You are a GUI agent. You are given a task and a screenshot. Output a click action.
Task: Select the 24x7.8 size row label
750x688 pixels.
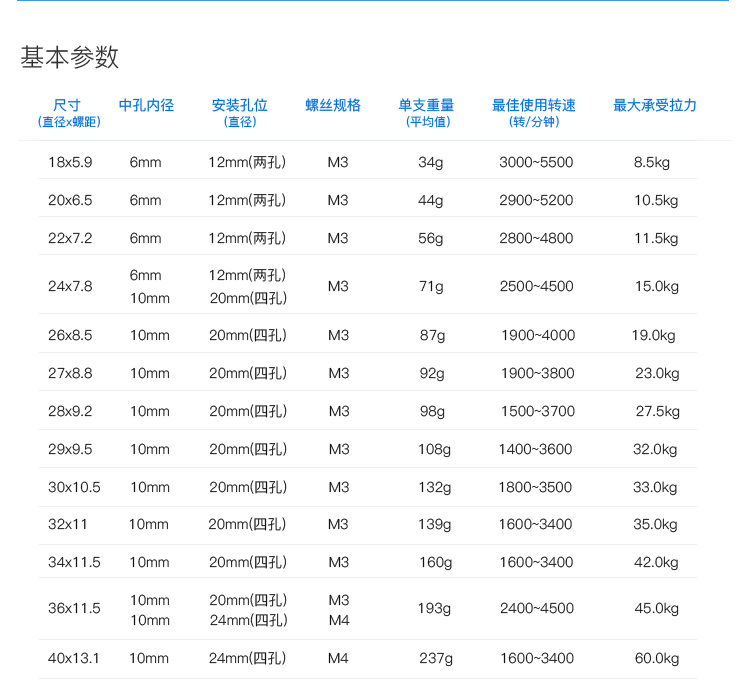tap(70, 286)
